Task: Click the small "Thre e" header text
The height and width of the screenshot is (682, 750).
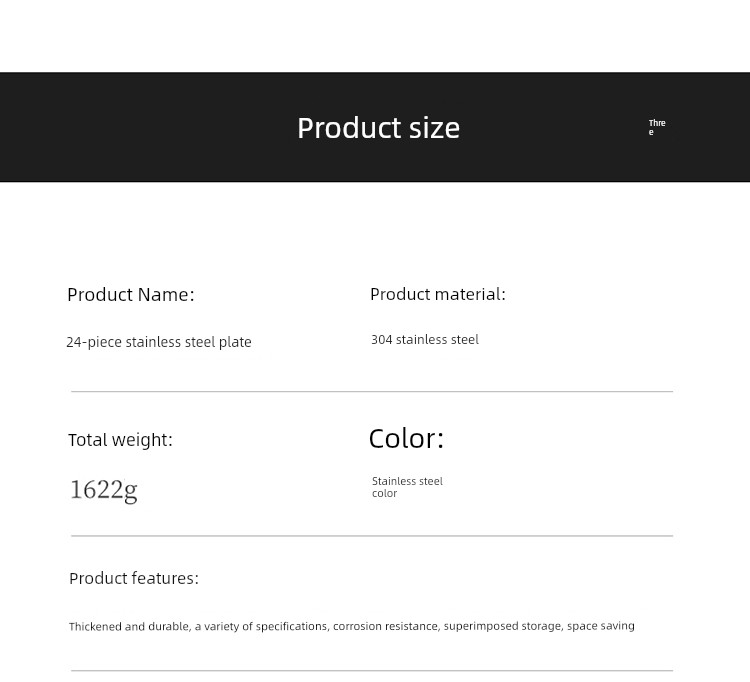Action: (x=656, y=127)
